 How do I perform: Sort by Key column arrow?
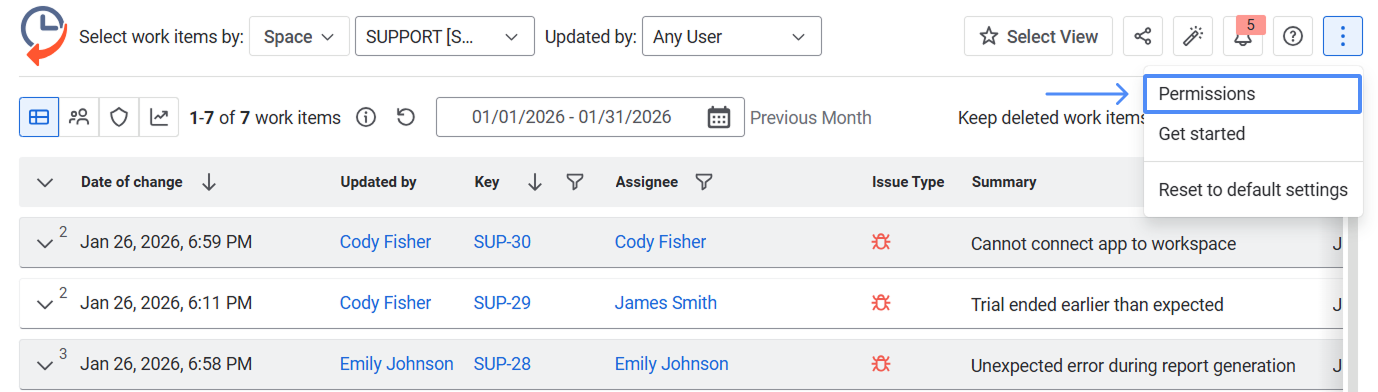point(535,182)
